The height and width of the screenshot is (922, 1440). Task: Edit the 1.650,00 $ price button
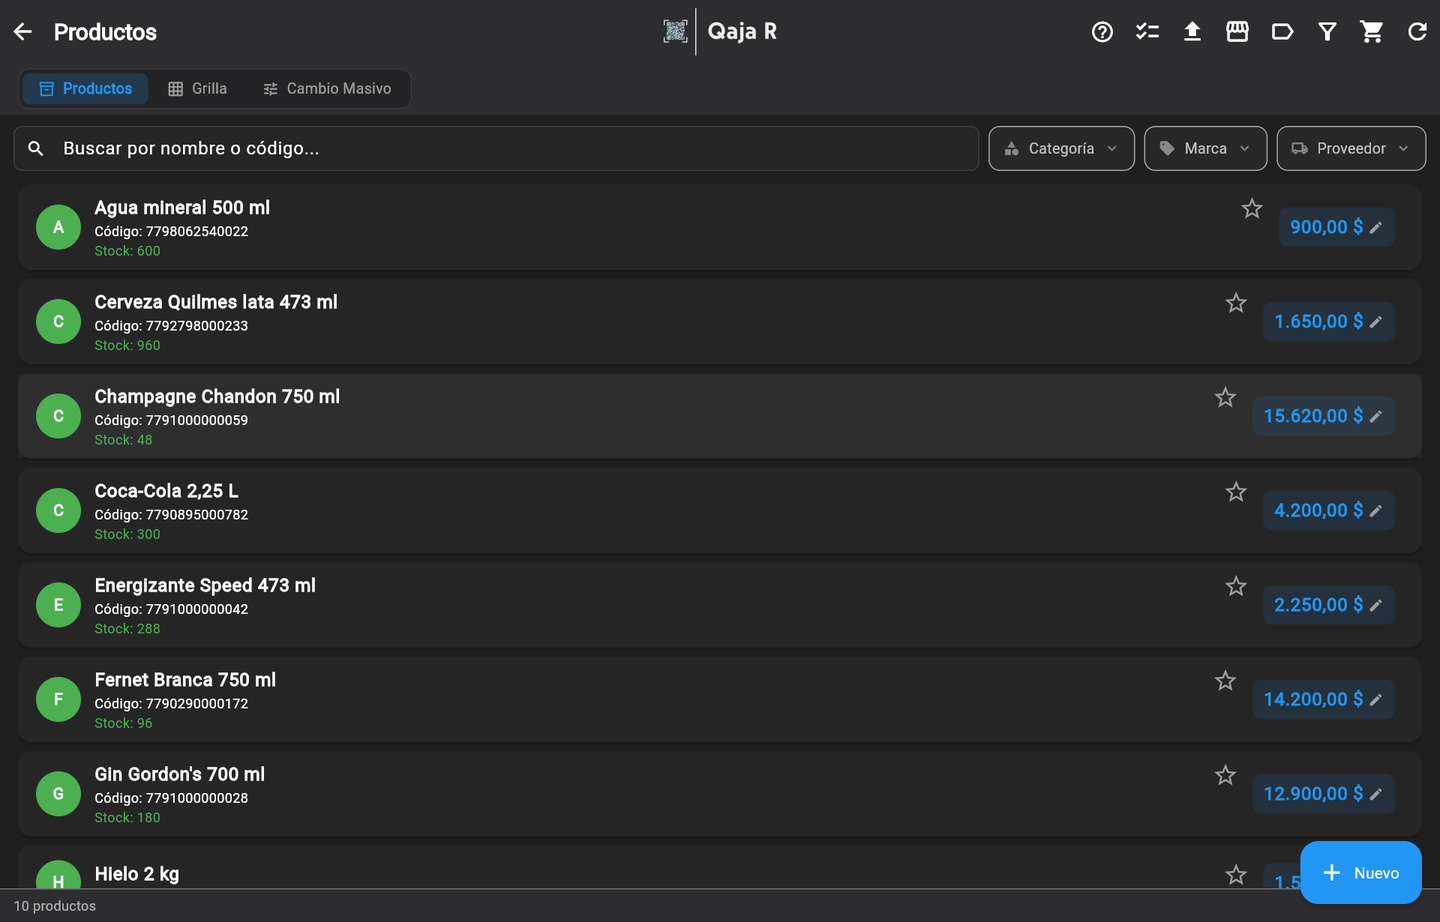[x=1328, y=321]
